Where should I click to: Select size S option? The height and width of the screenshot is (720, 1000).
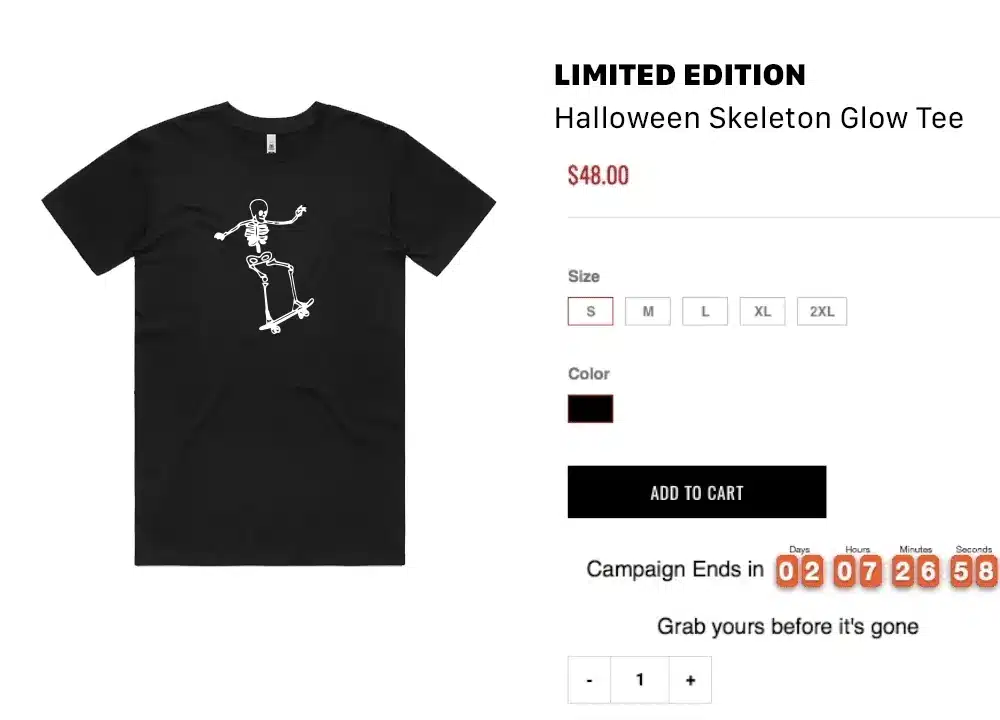pyautogui.click(x=590, y=311)
